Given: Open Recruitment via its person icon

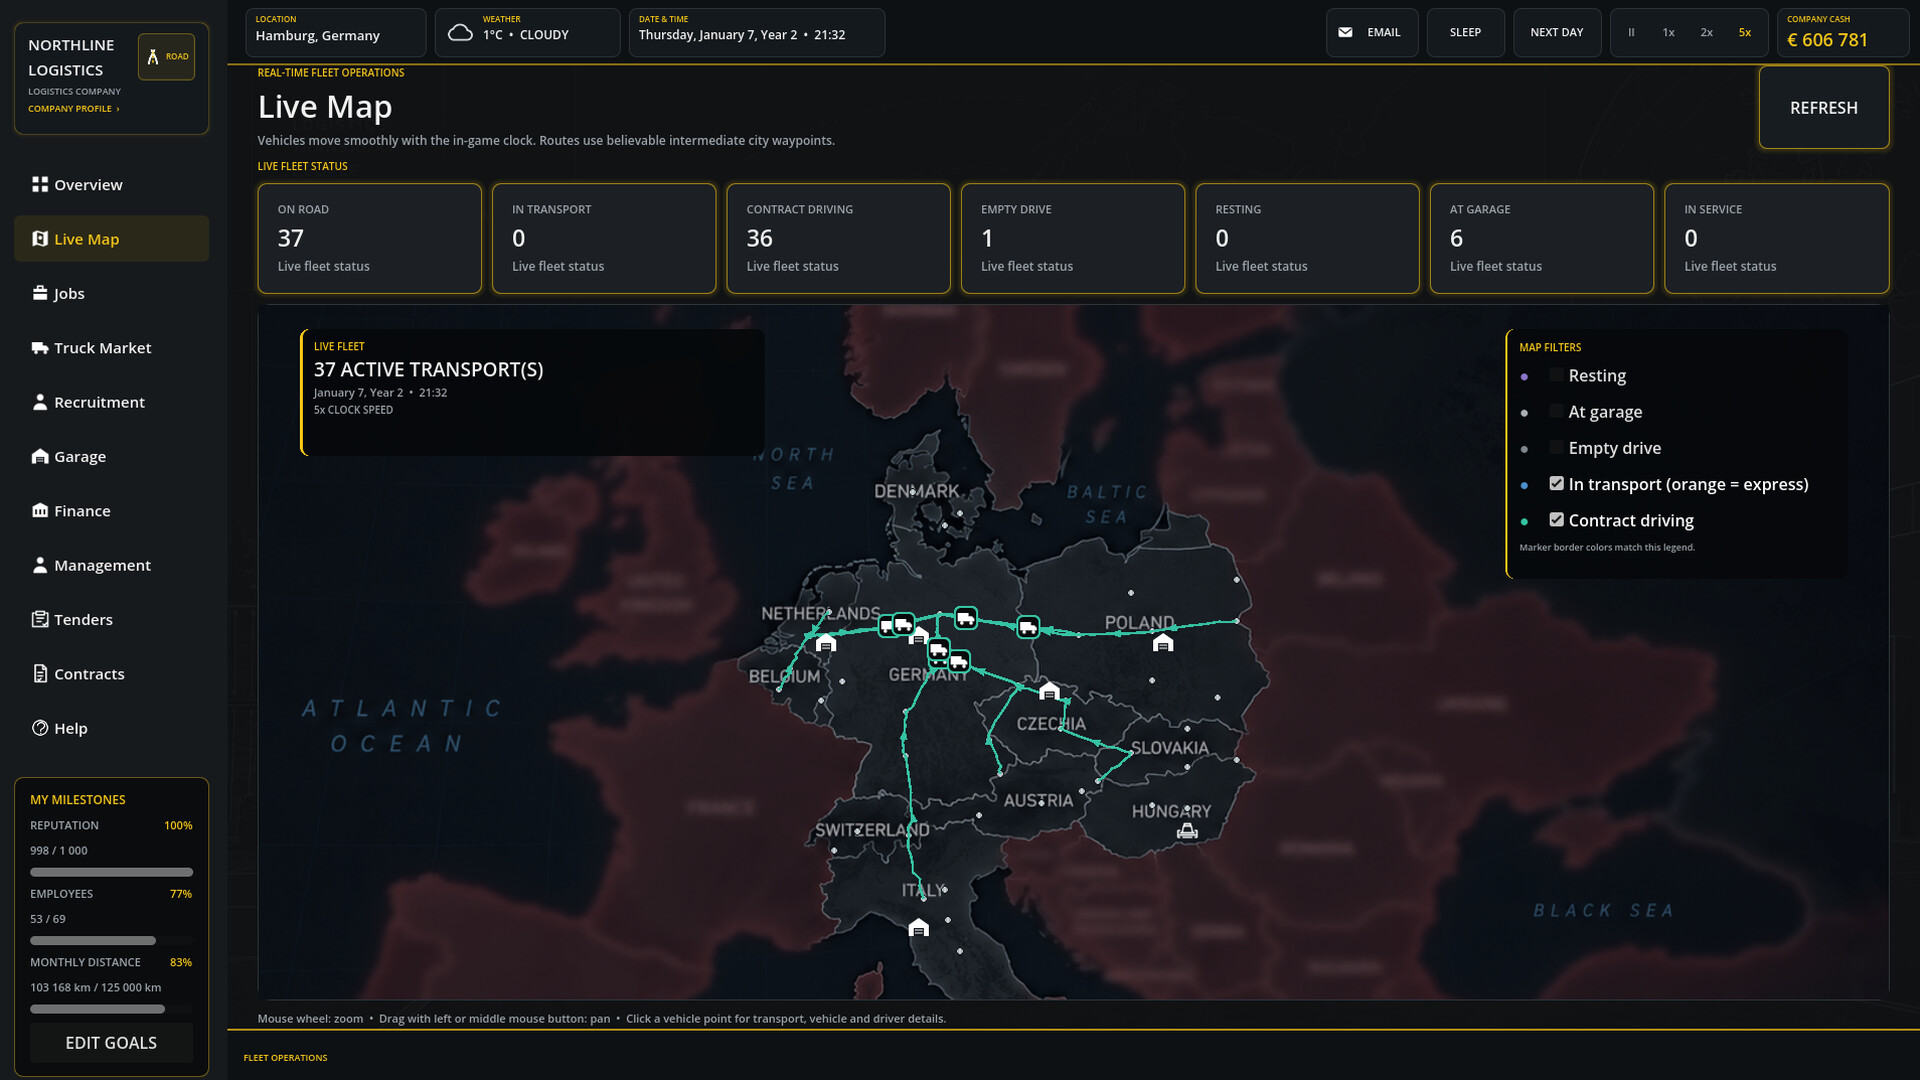Looking at the screenshot, I should (x=40, y=402).
